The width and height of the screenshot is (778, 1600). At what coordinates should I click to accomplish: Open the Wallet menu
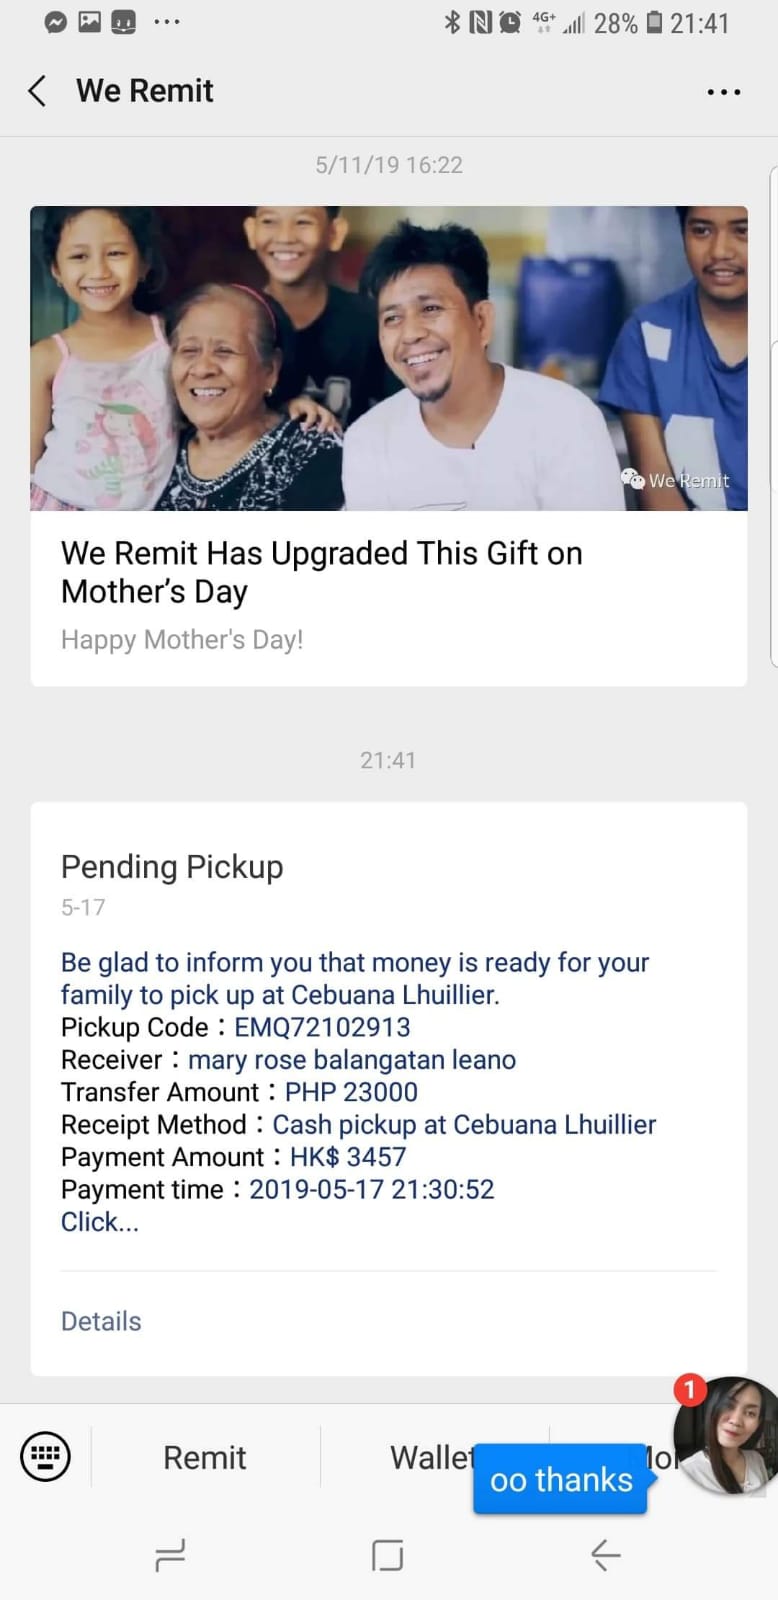pyautogui.click(x=430, y=1457)
